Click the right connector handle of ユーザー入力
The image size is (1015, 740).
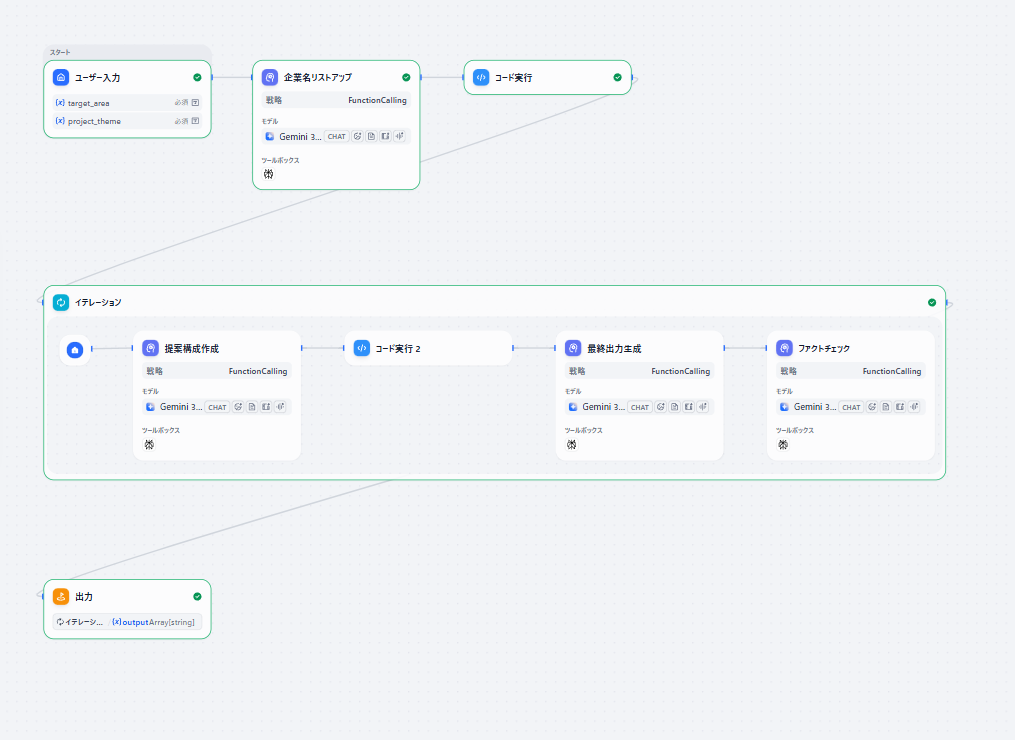tap(212, 78)
